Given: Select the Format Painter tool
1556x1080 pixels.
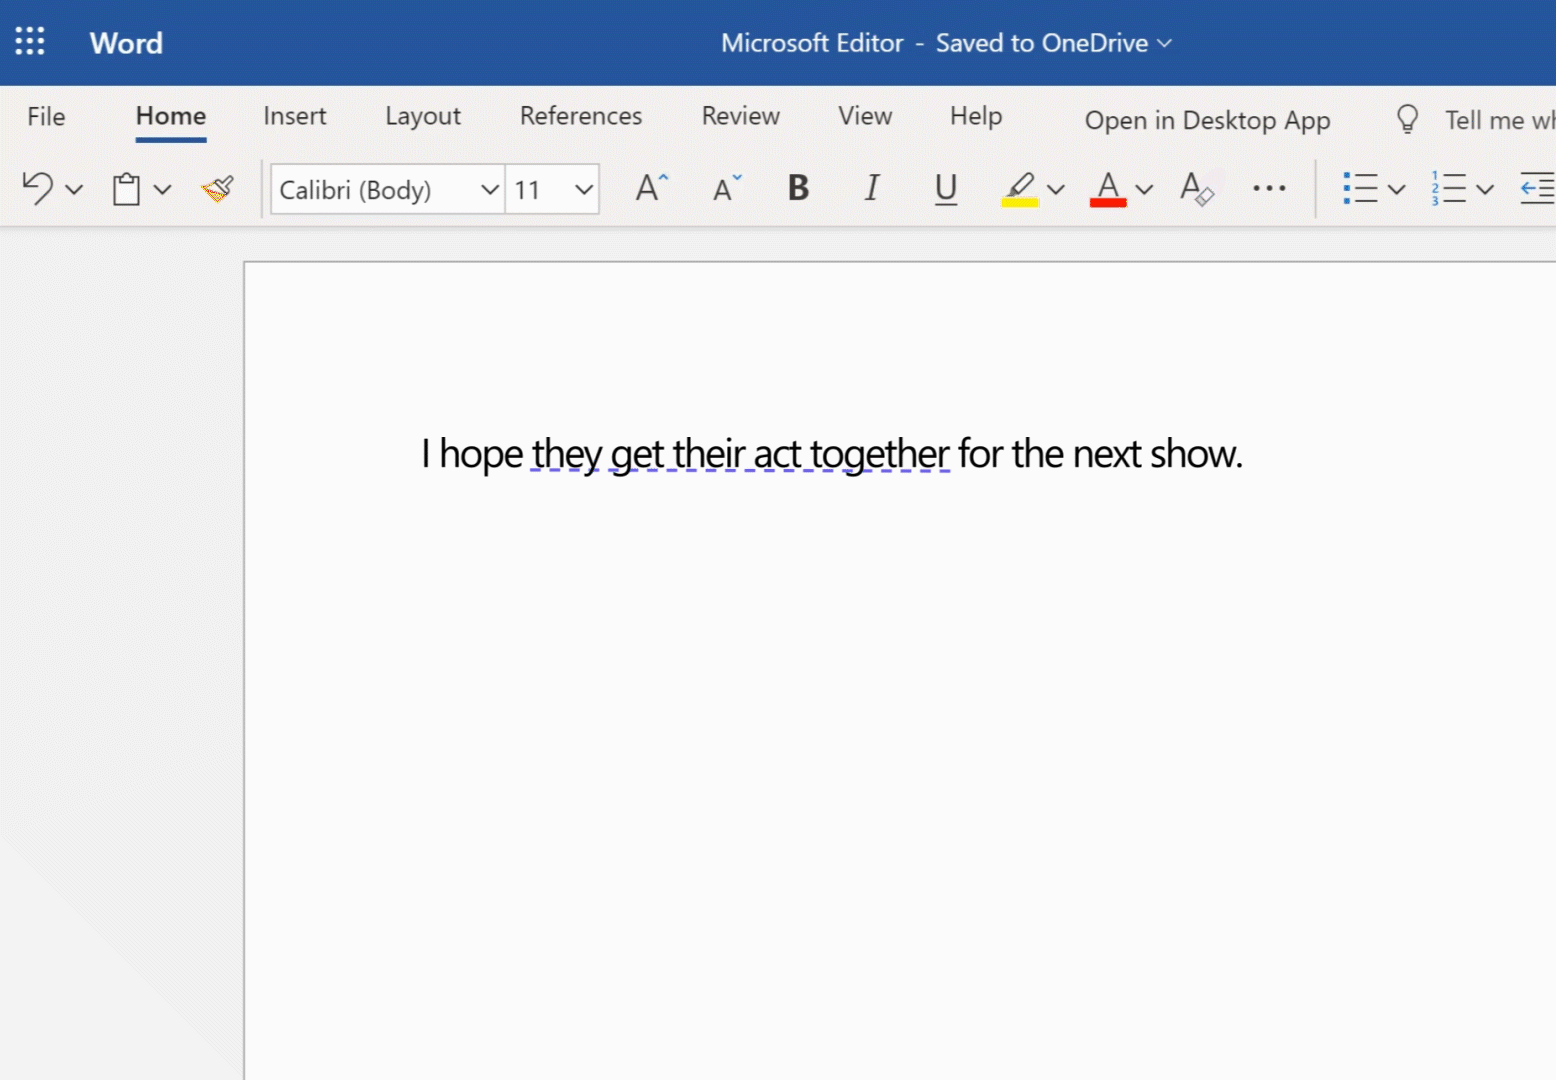Looking at the screenshot, I should click(217, 188).
